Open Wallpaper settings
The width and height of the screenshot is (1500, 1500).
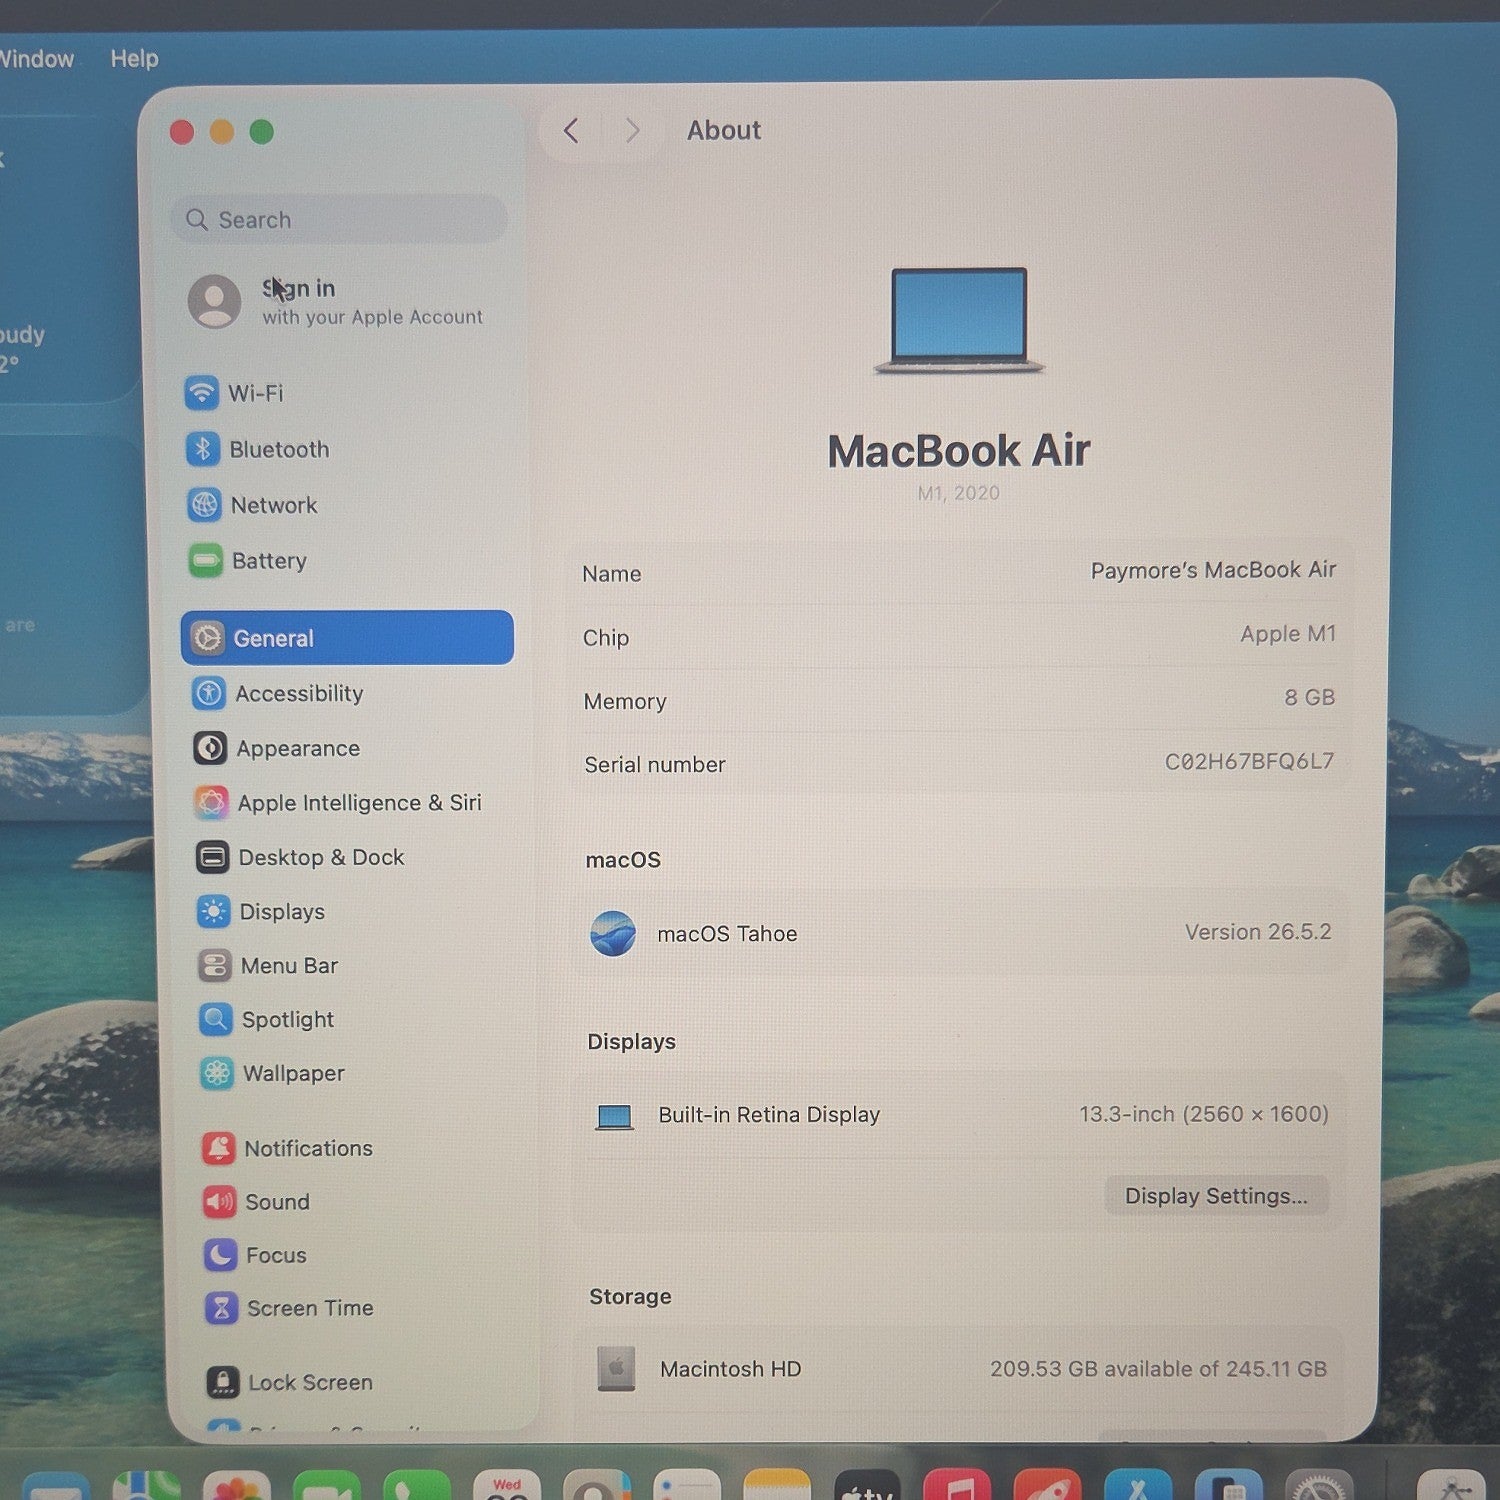click(x=272, y=1073)
